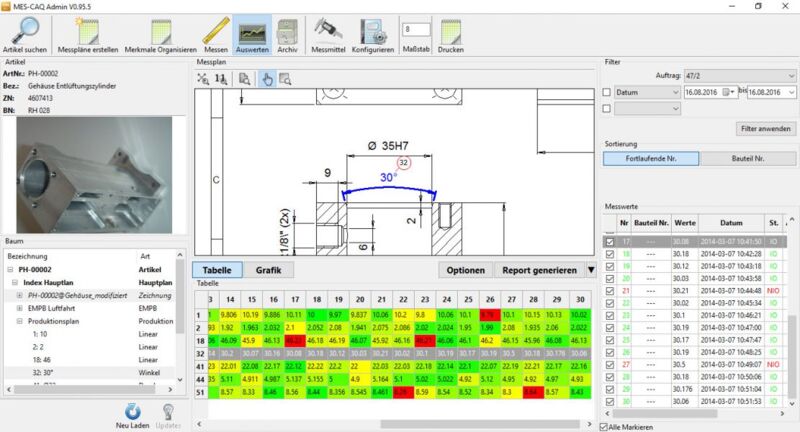Image resolution: width=800 pixels, height=432 pixels.
Task: Click the Optionen button
Action: tap(465, 270)
